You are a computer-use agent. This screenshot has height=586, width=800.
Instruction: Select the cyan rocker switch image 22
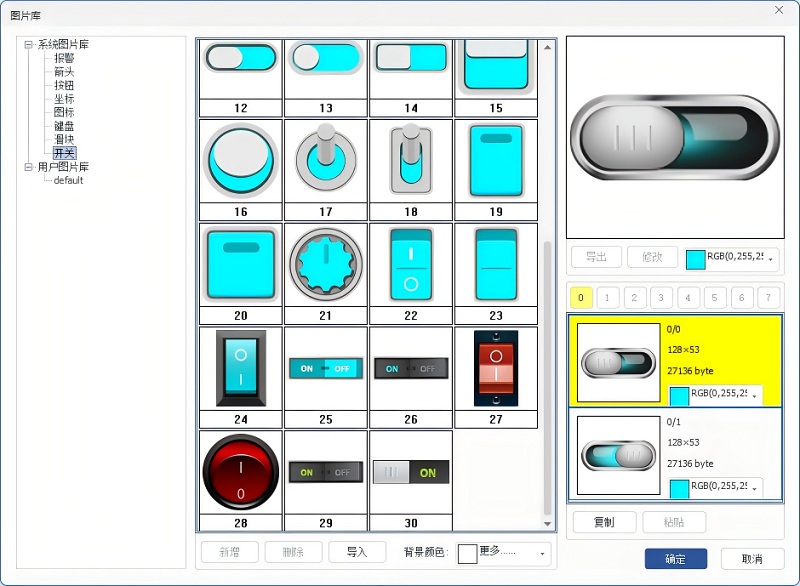(411, 264)
